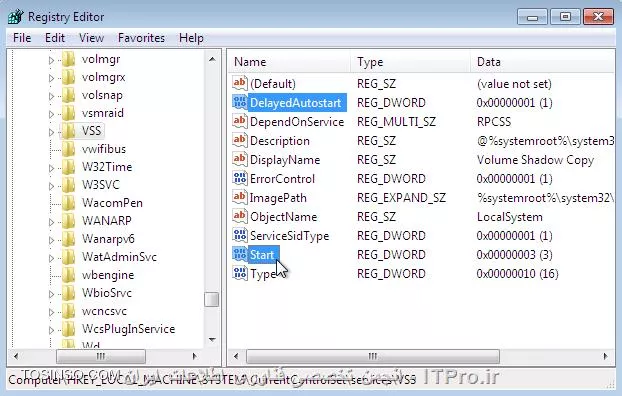Viewport: 622px width, 396px height.
Task: Click the (Default) string value icon
Action: 240,83
